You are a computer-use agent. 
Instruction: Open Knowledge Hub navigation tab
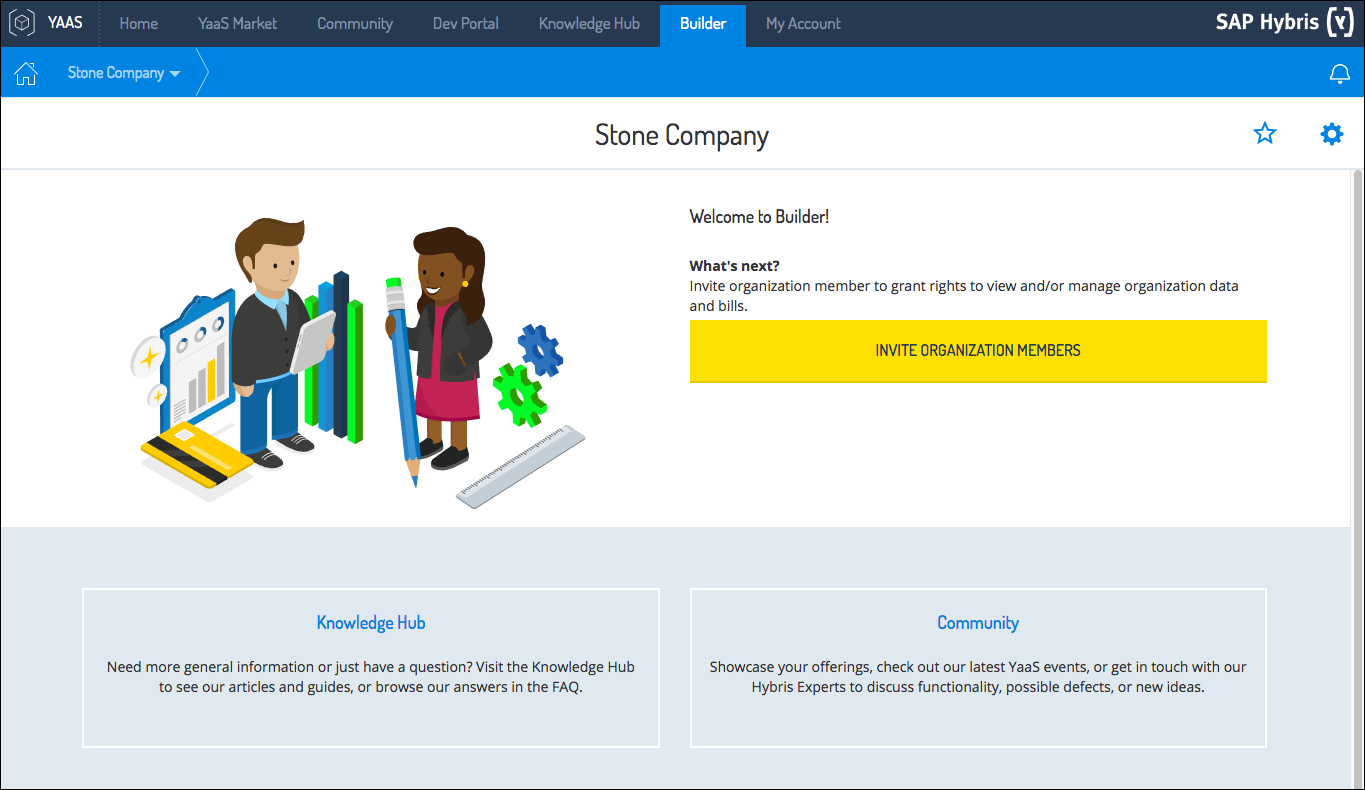[589, 23]
